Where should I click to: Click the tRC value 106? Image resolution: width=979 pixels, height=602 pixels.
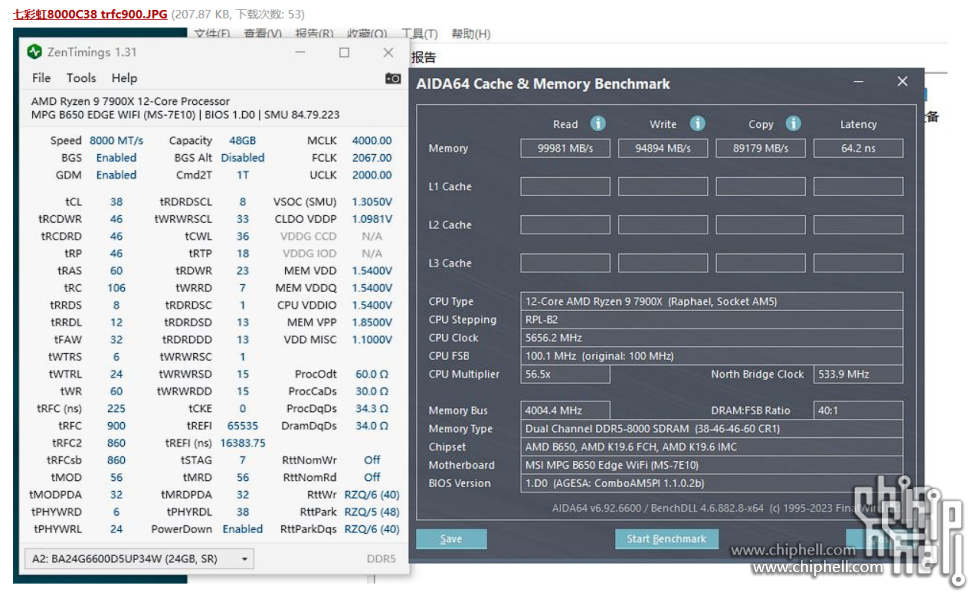coord(116,288)
